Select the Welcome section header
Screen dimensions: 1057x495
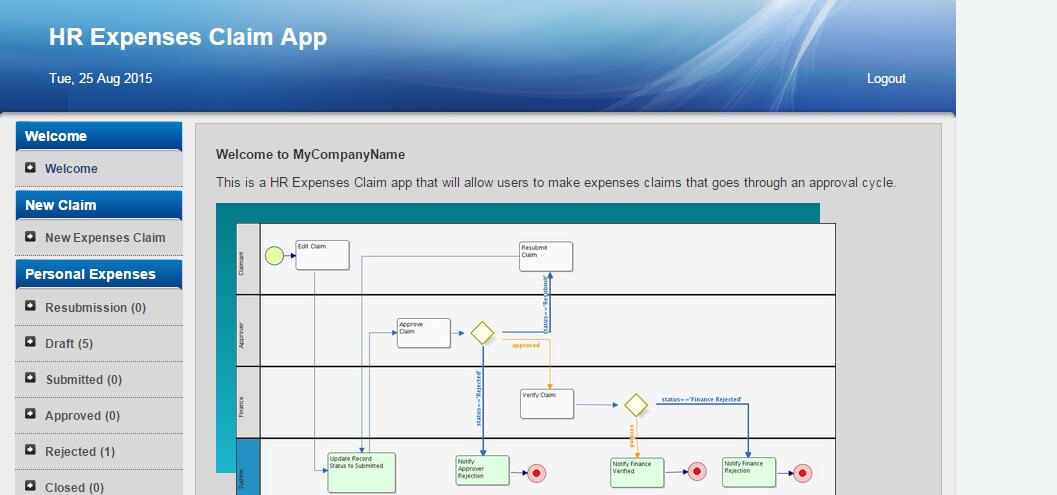click(x=98, y=136)
